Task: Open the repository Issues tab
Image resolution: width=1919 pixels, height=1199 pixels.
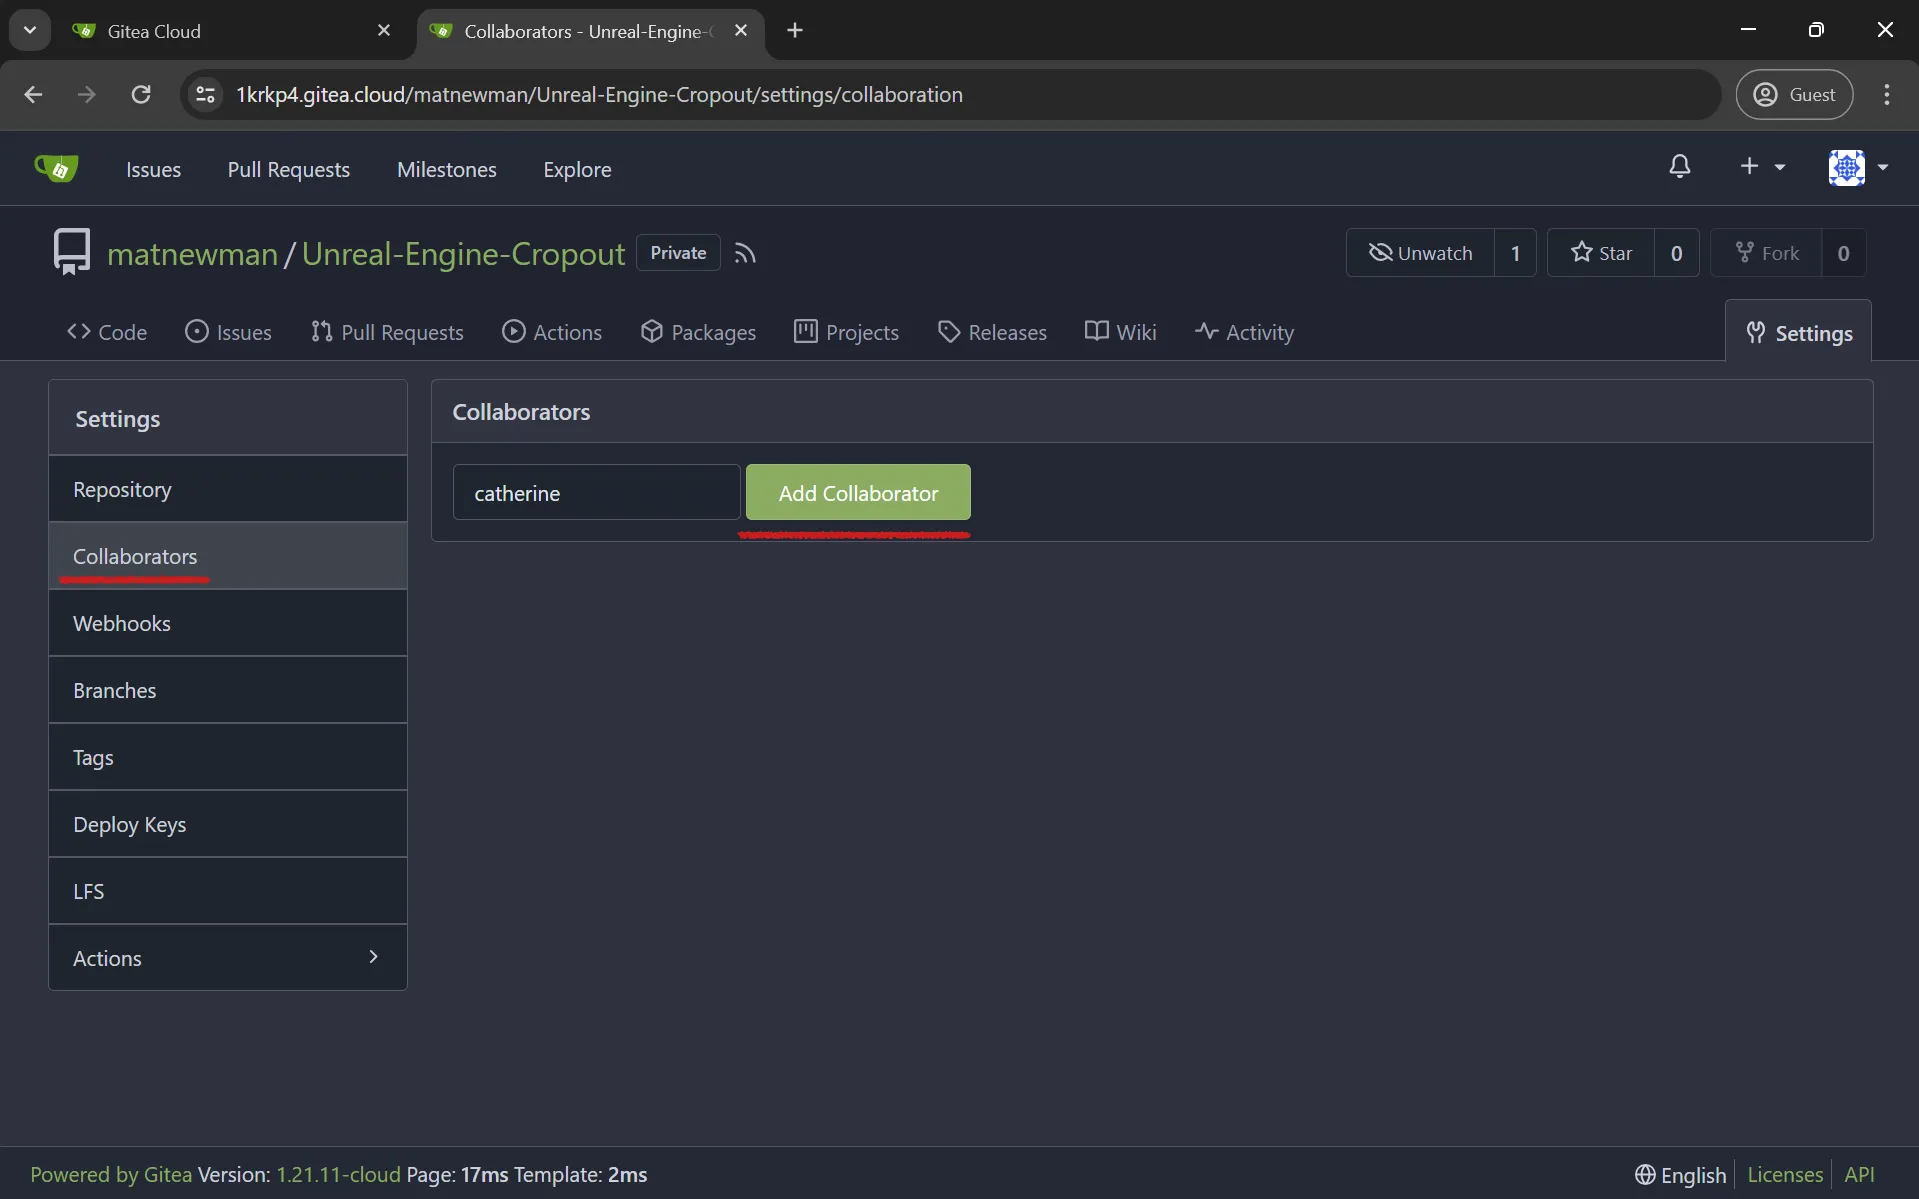Action: (228, 332)
